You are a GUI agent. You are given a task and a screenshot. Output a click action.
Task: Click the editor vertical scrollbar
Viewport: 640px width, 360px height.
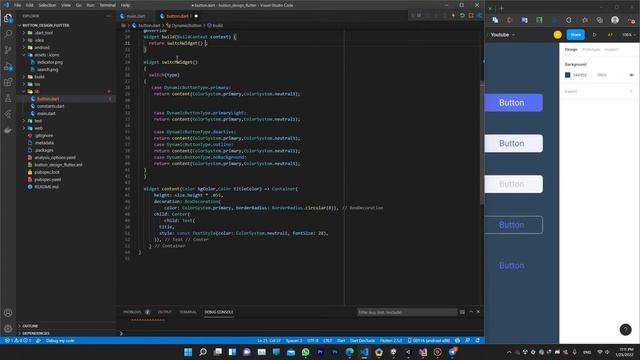(482, 143)
